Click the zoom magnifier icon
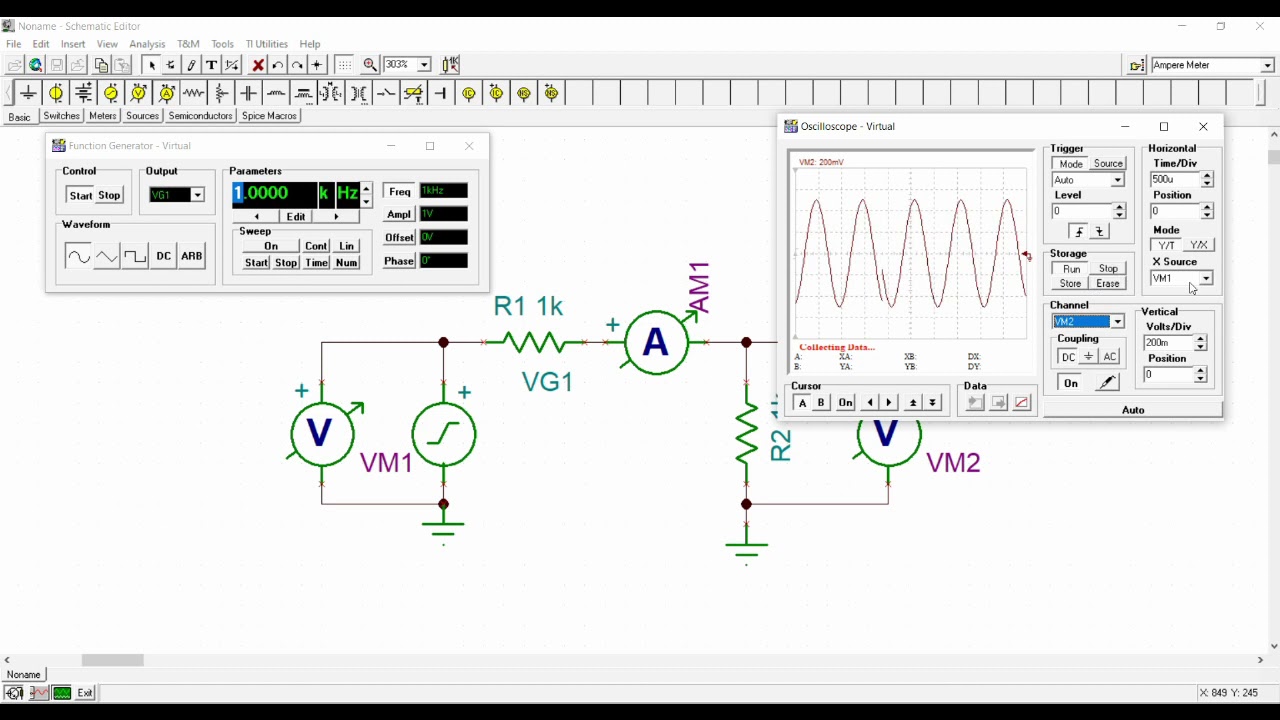This screenshot has height=720, width=1280. pyautogui.click(x=370, y=65)
